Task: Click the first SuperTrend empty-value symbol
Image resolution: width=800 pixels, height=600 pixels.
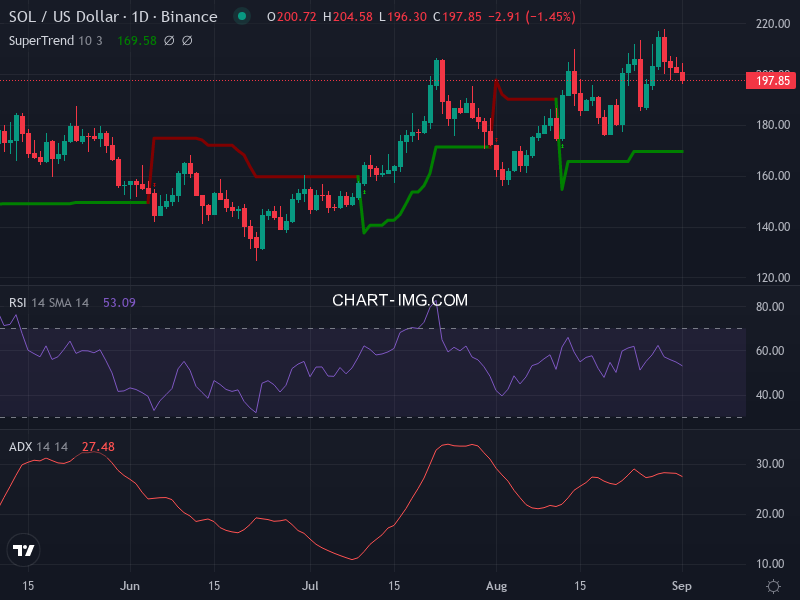Action: (169, 40)
